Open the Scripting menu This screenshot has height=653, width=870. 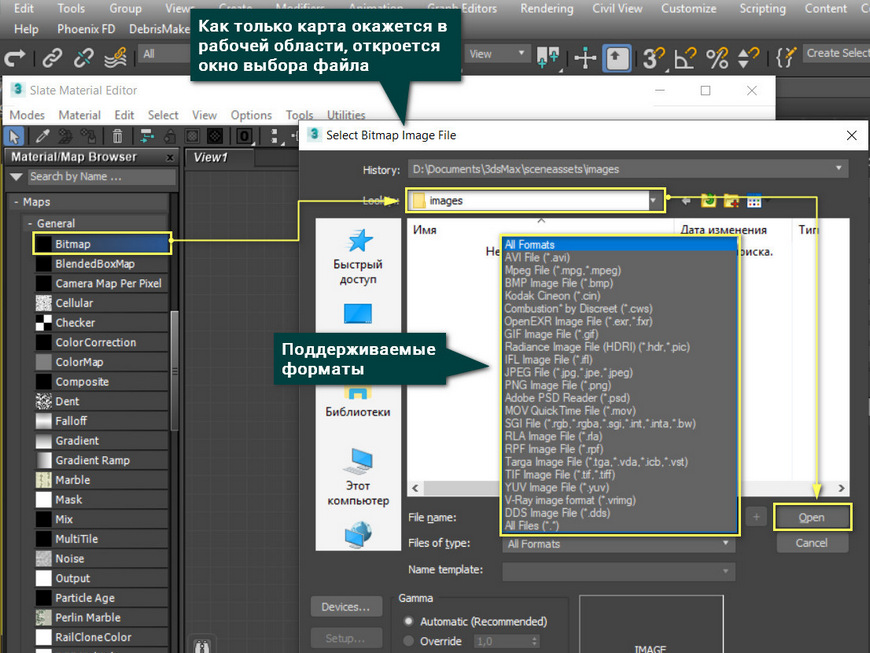(x=762, y=8)
